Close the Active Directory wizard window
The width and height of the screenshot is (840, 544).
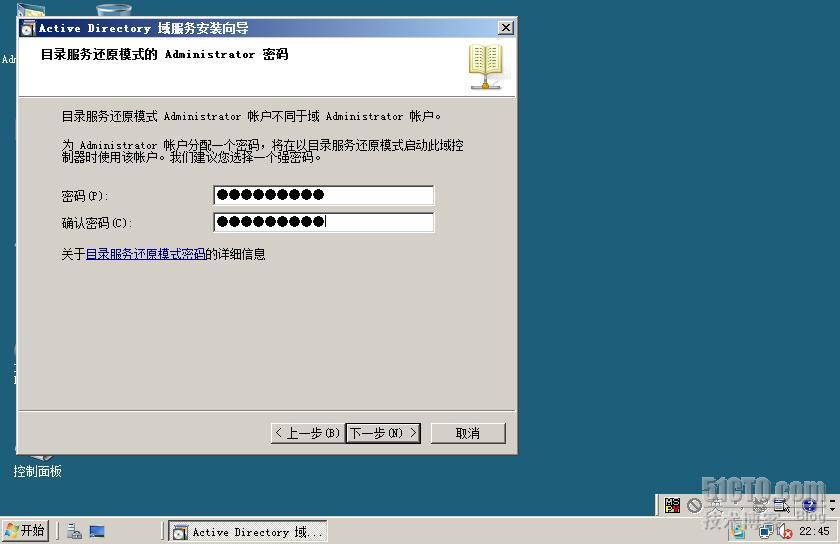[505, 28]
